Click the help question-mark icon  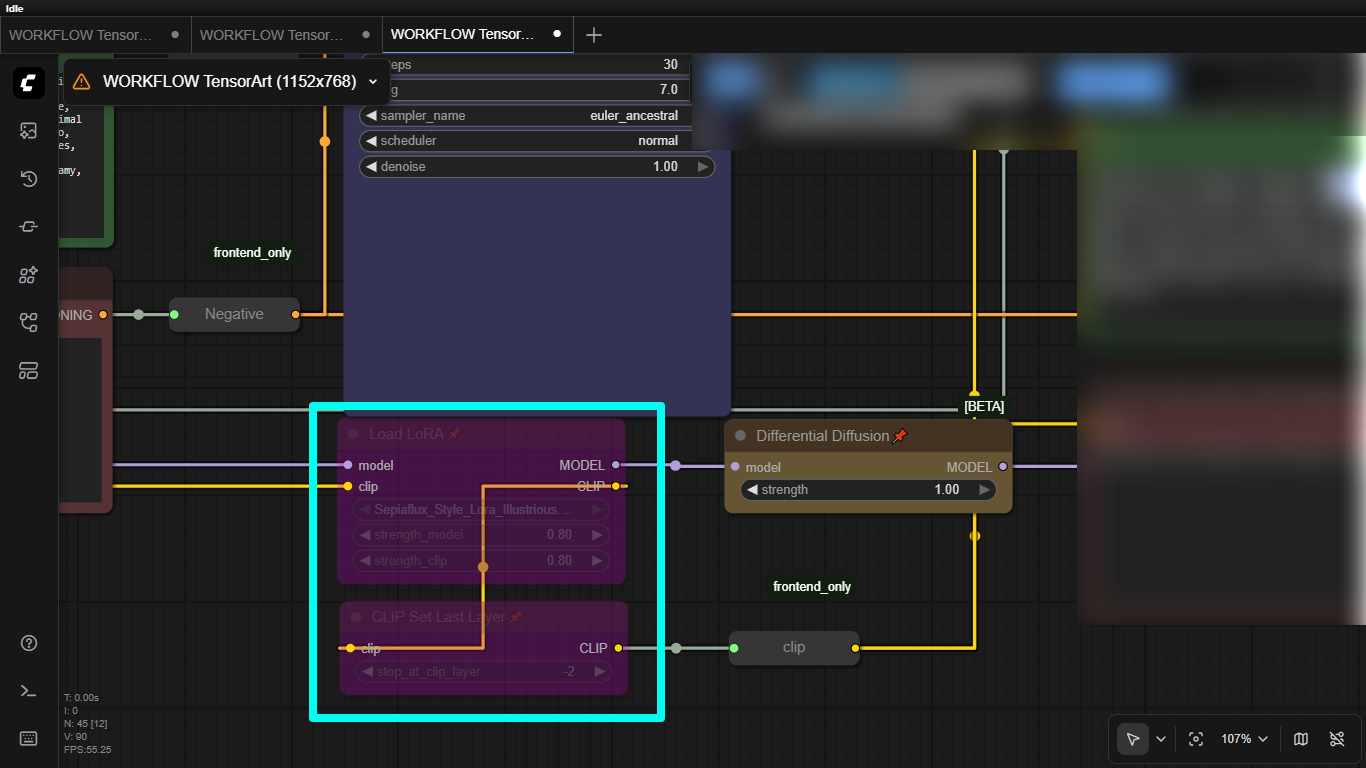click(28, 643)
